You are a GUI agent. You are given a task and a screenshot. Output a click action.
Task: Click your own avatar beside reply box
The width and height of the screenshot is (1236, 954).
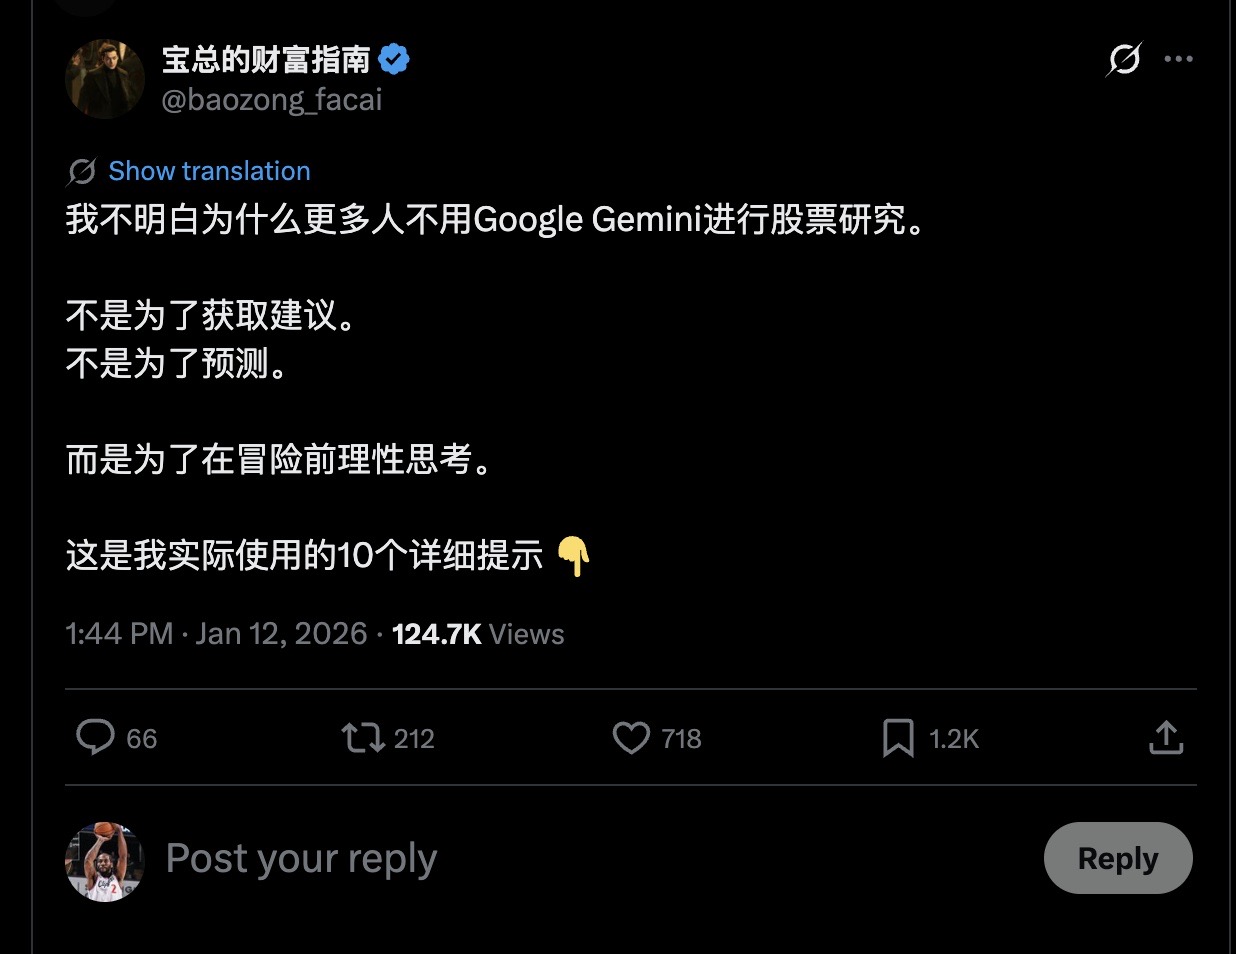(x=105, y=860)
